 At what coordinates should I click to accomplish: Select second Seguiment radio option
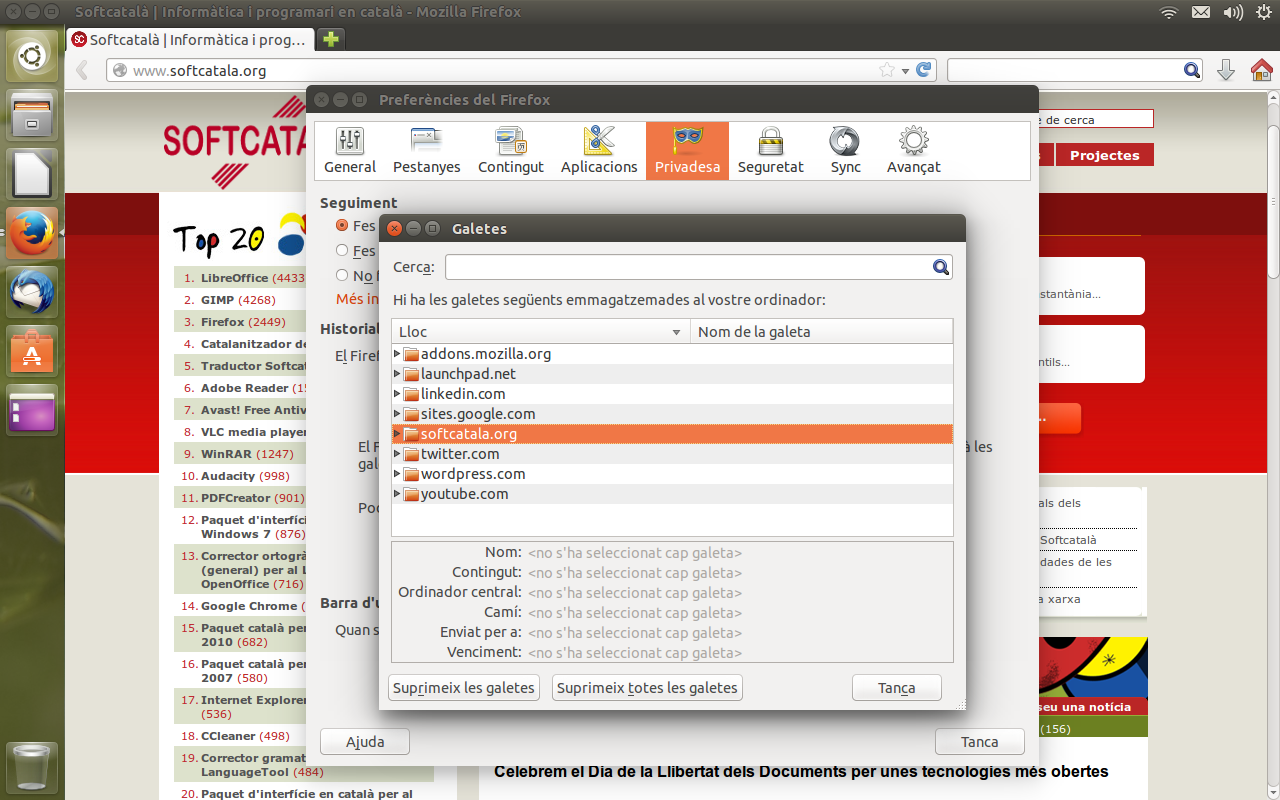342,250
